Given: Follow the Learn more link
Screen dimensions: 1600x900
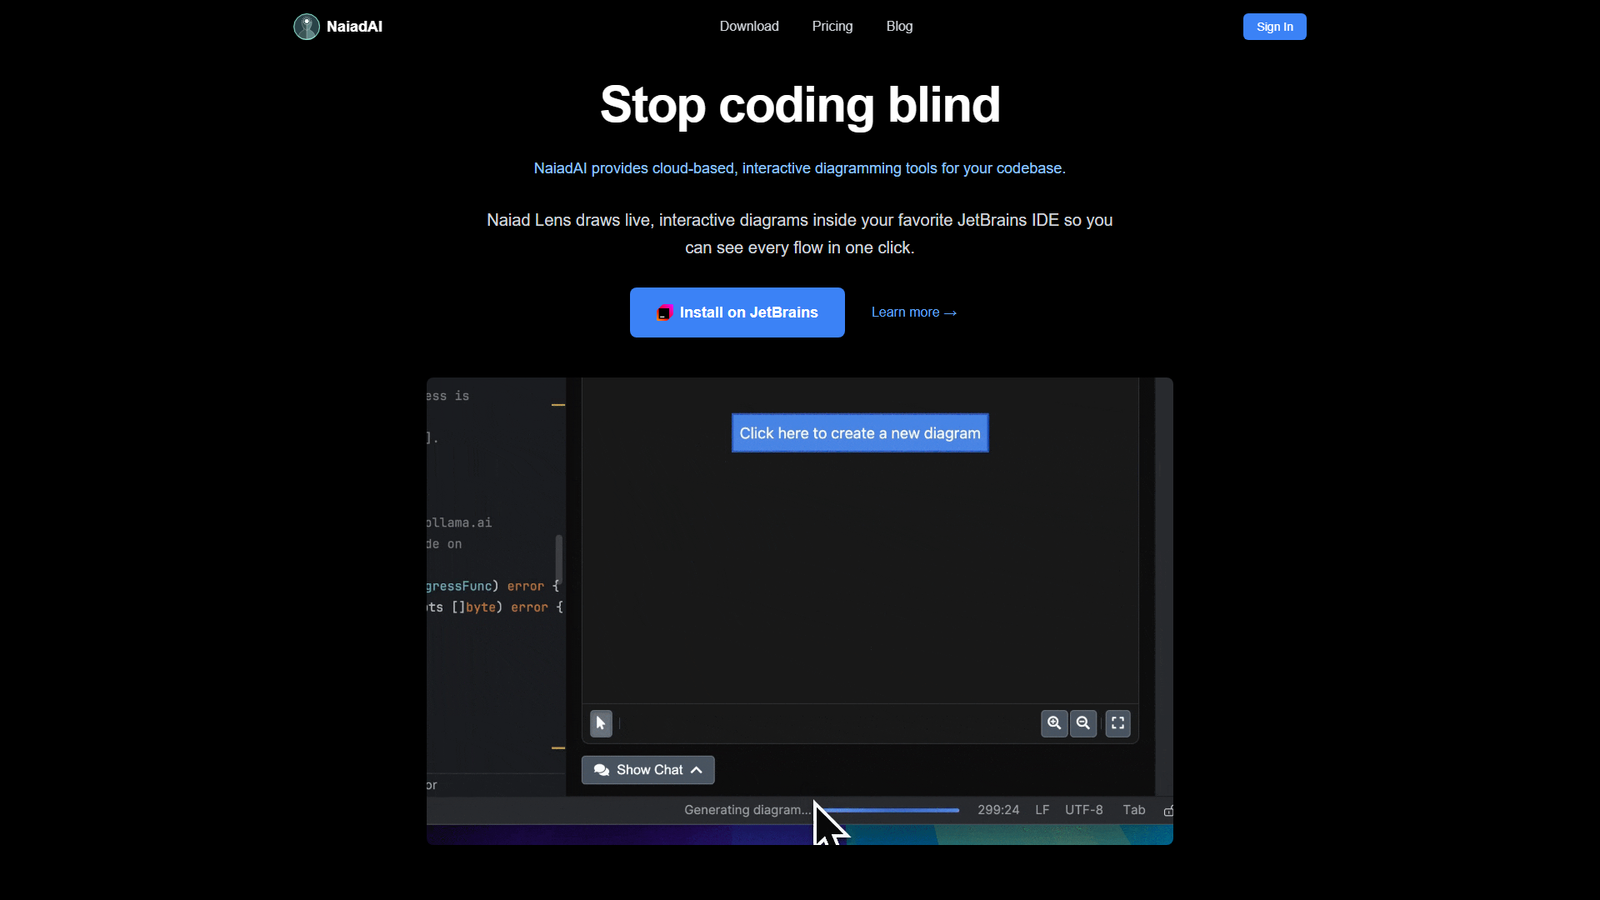Looking at the screenshot, I should (913, 312).
